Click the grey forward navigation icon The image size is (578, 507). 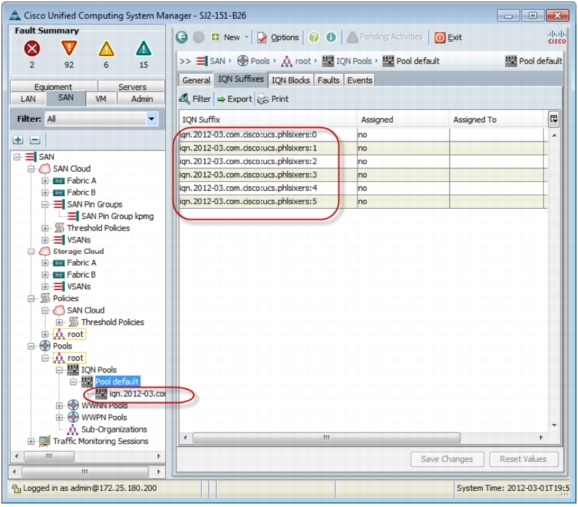[x=199, y=37]
